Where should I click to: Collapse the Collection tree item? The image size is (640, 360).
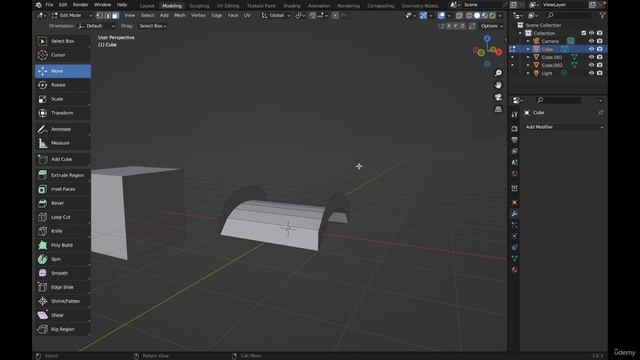(520, 33)
